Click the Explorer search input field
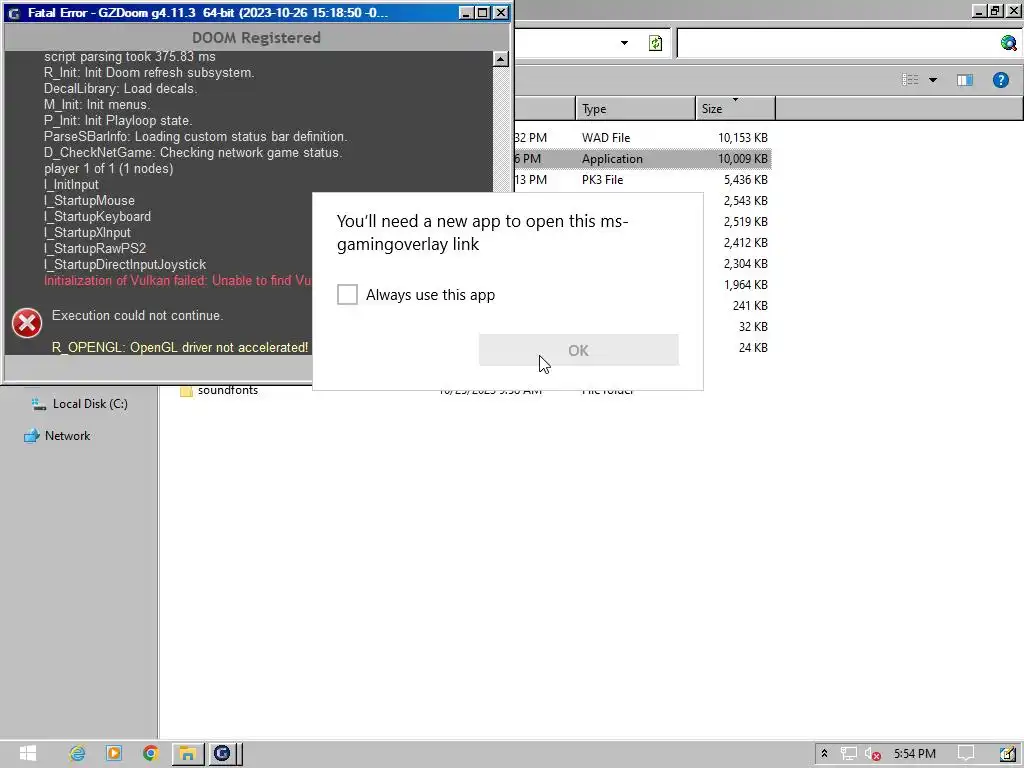Viewport: 1024px width, 768px height. (x=839, y=43)
